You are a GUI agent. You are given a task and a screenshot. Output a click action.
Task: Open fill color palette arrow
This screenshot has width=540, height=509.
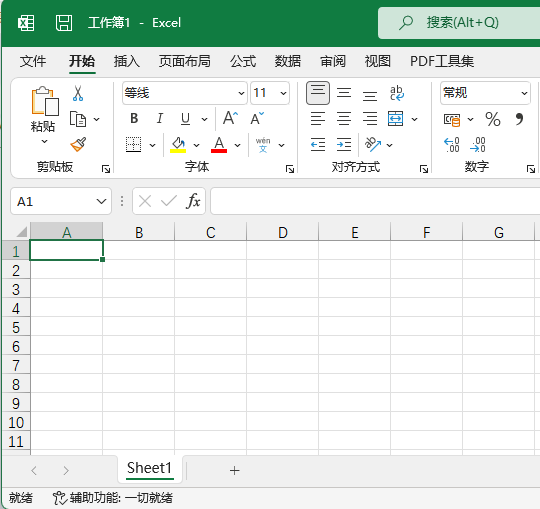196,145
